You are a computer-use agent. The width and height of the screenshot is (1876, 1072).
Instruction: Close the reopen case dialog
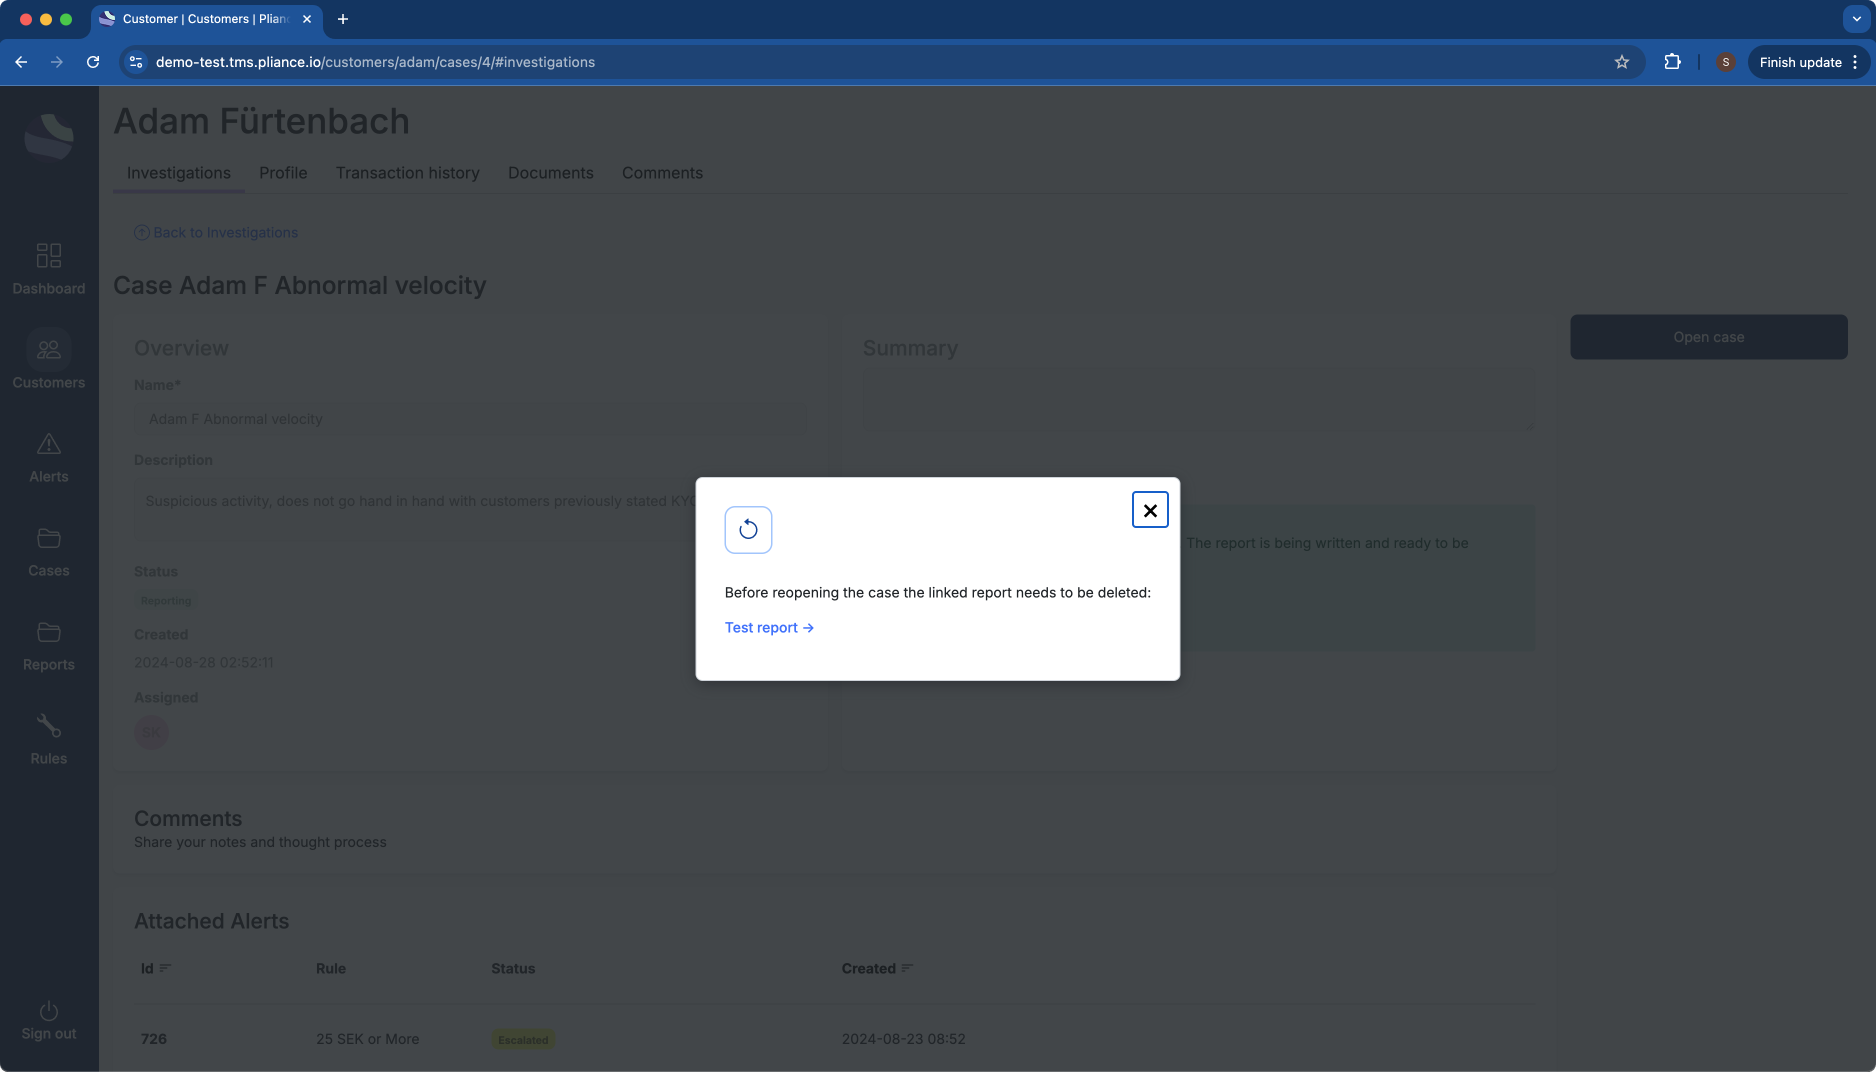pyautogui.click(x=1150, y=510)
